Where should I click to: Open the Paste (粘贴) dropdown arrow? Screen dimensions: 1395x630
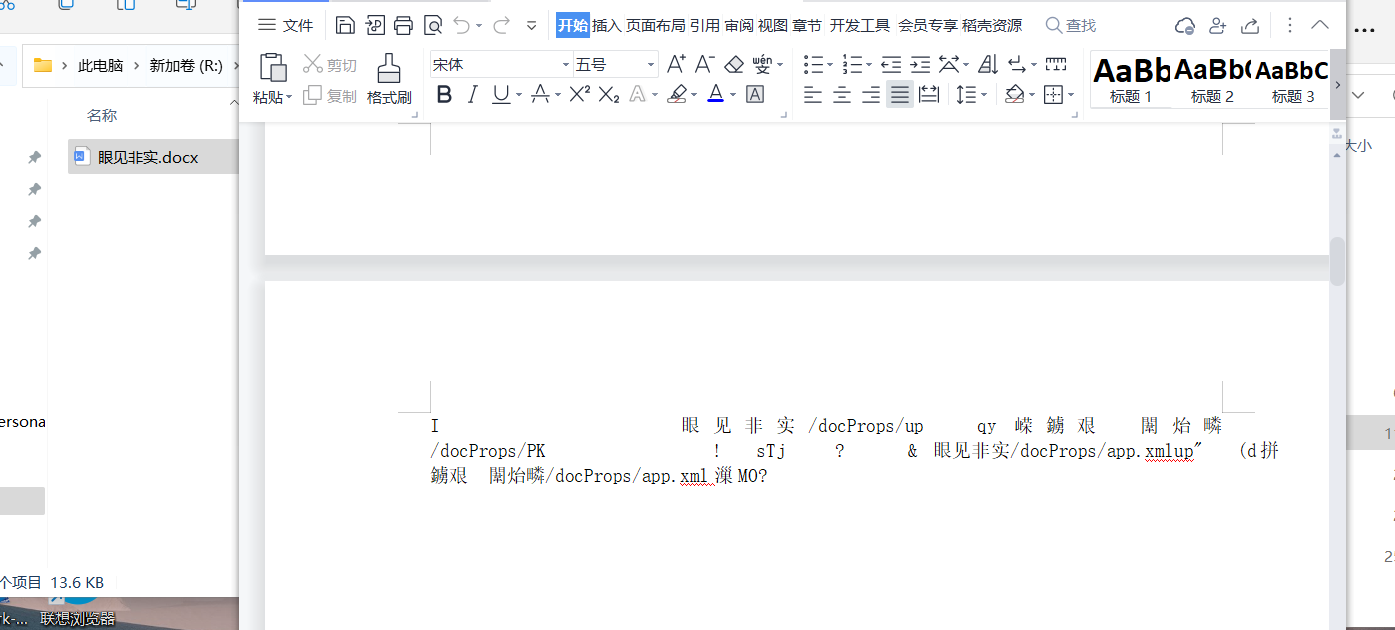tap(289, 97)
